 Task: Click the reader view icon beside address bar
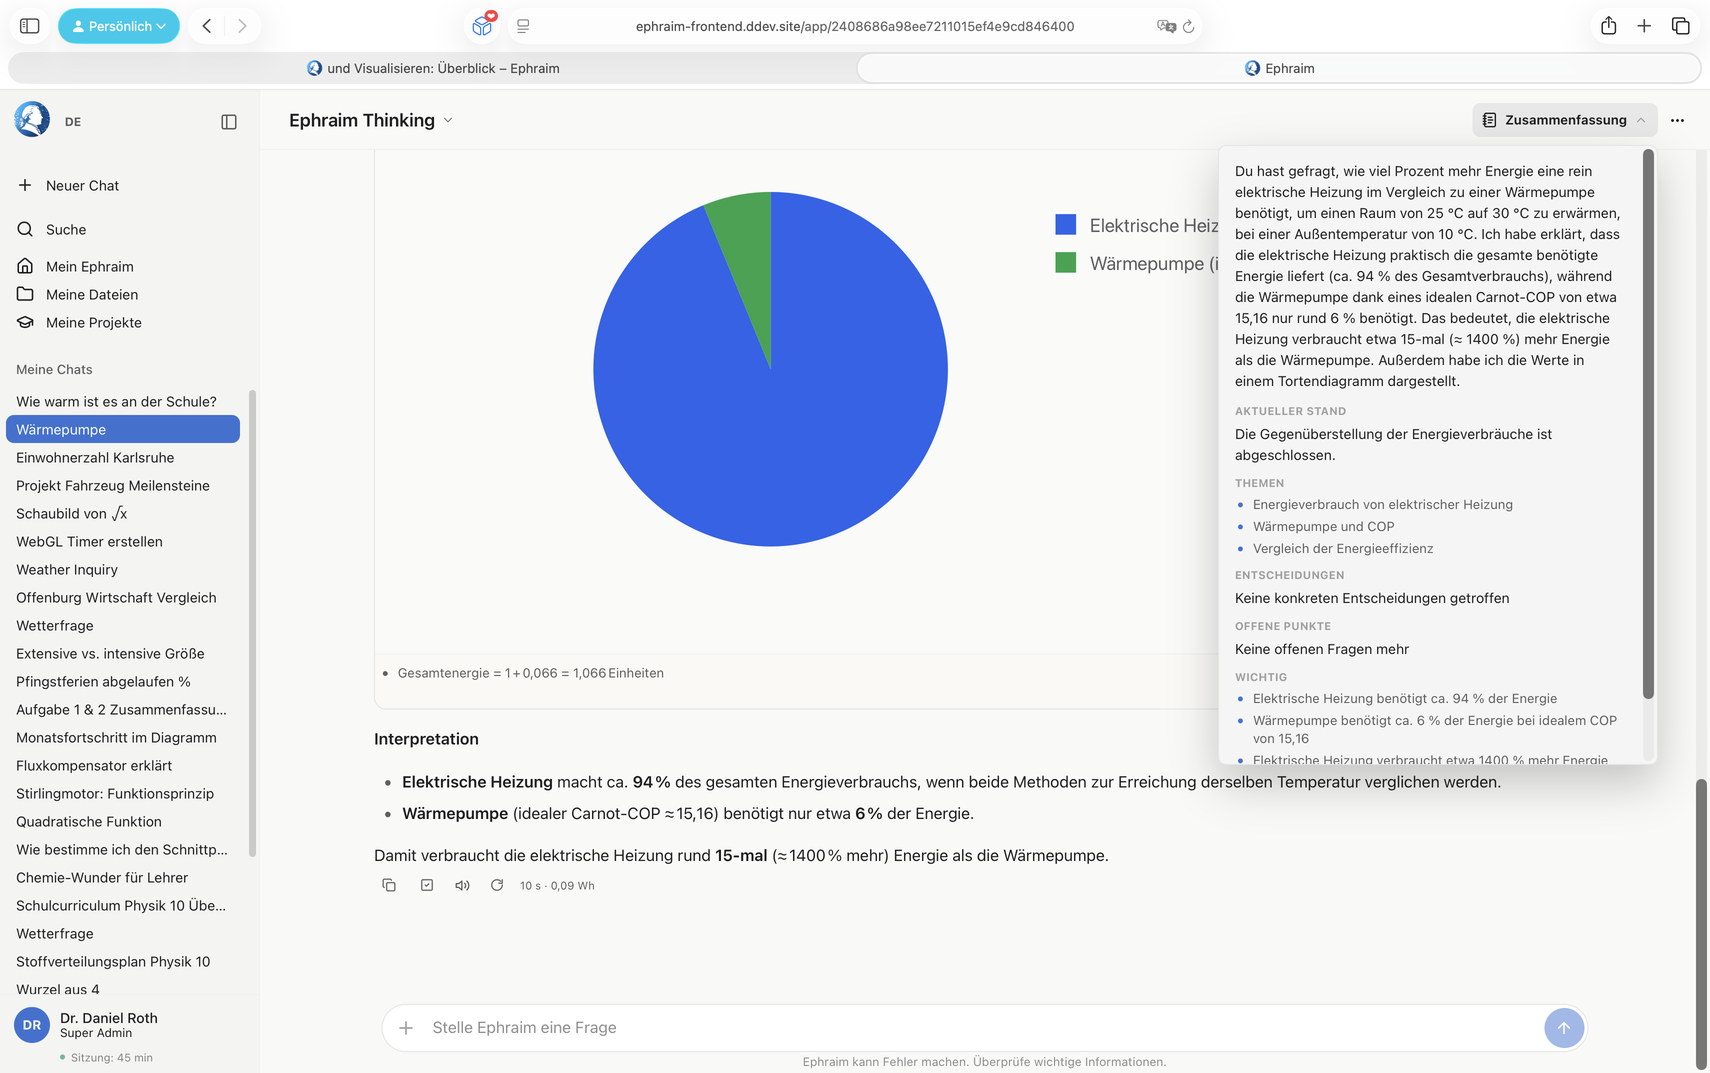[x=523, y=26]
